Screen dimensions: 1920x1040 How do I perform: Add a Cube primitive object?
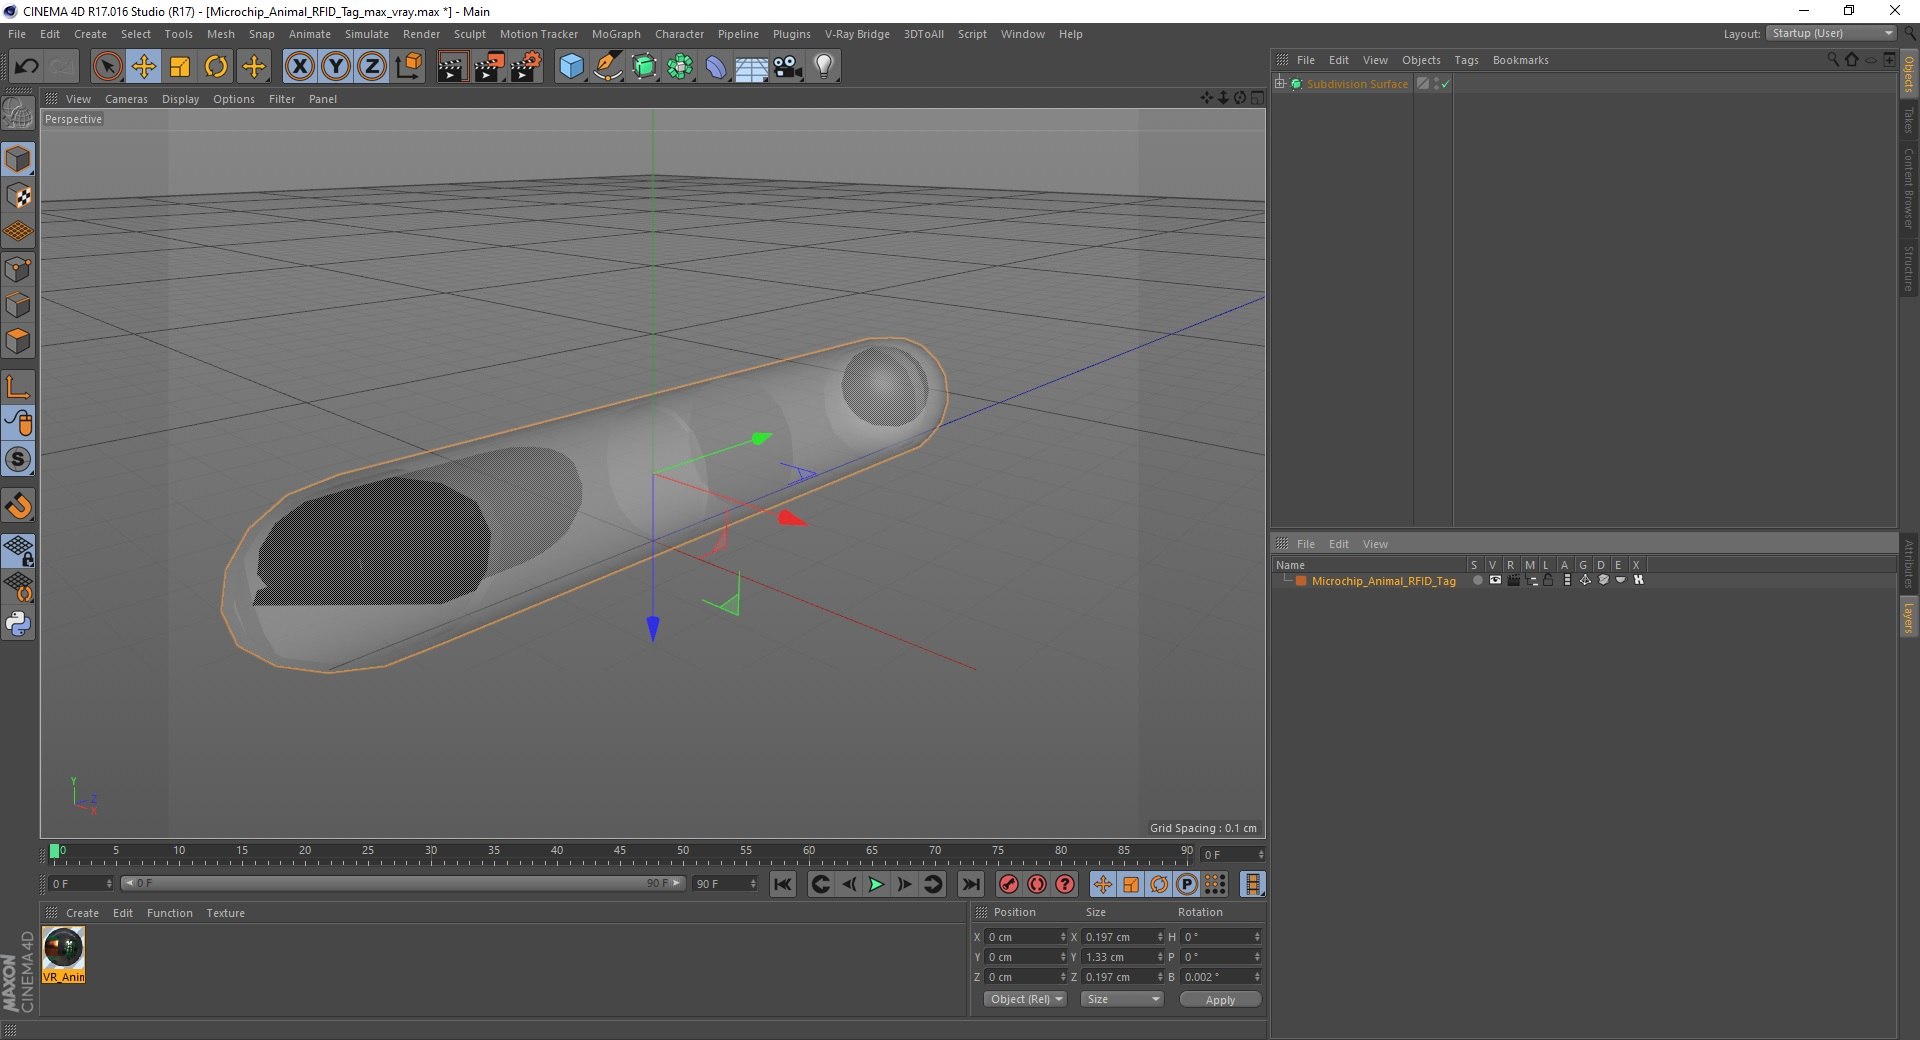pos(571,67)
